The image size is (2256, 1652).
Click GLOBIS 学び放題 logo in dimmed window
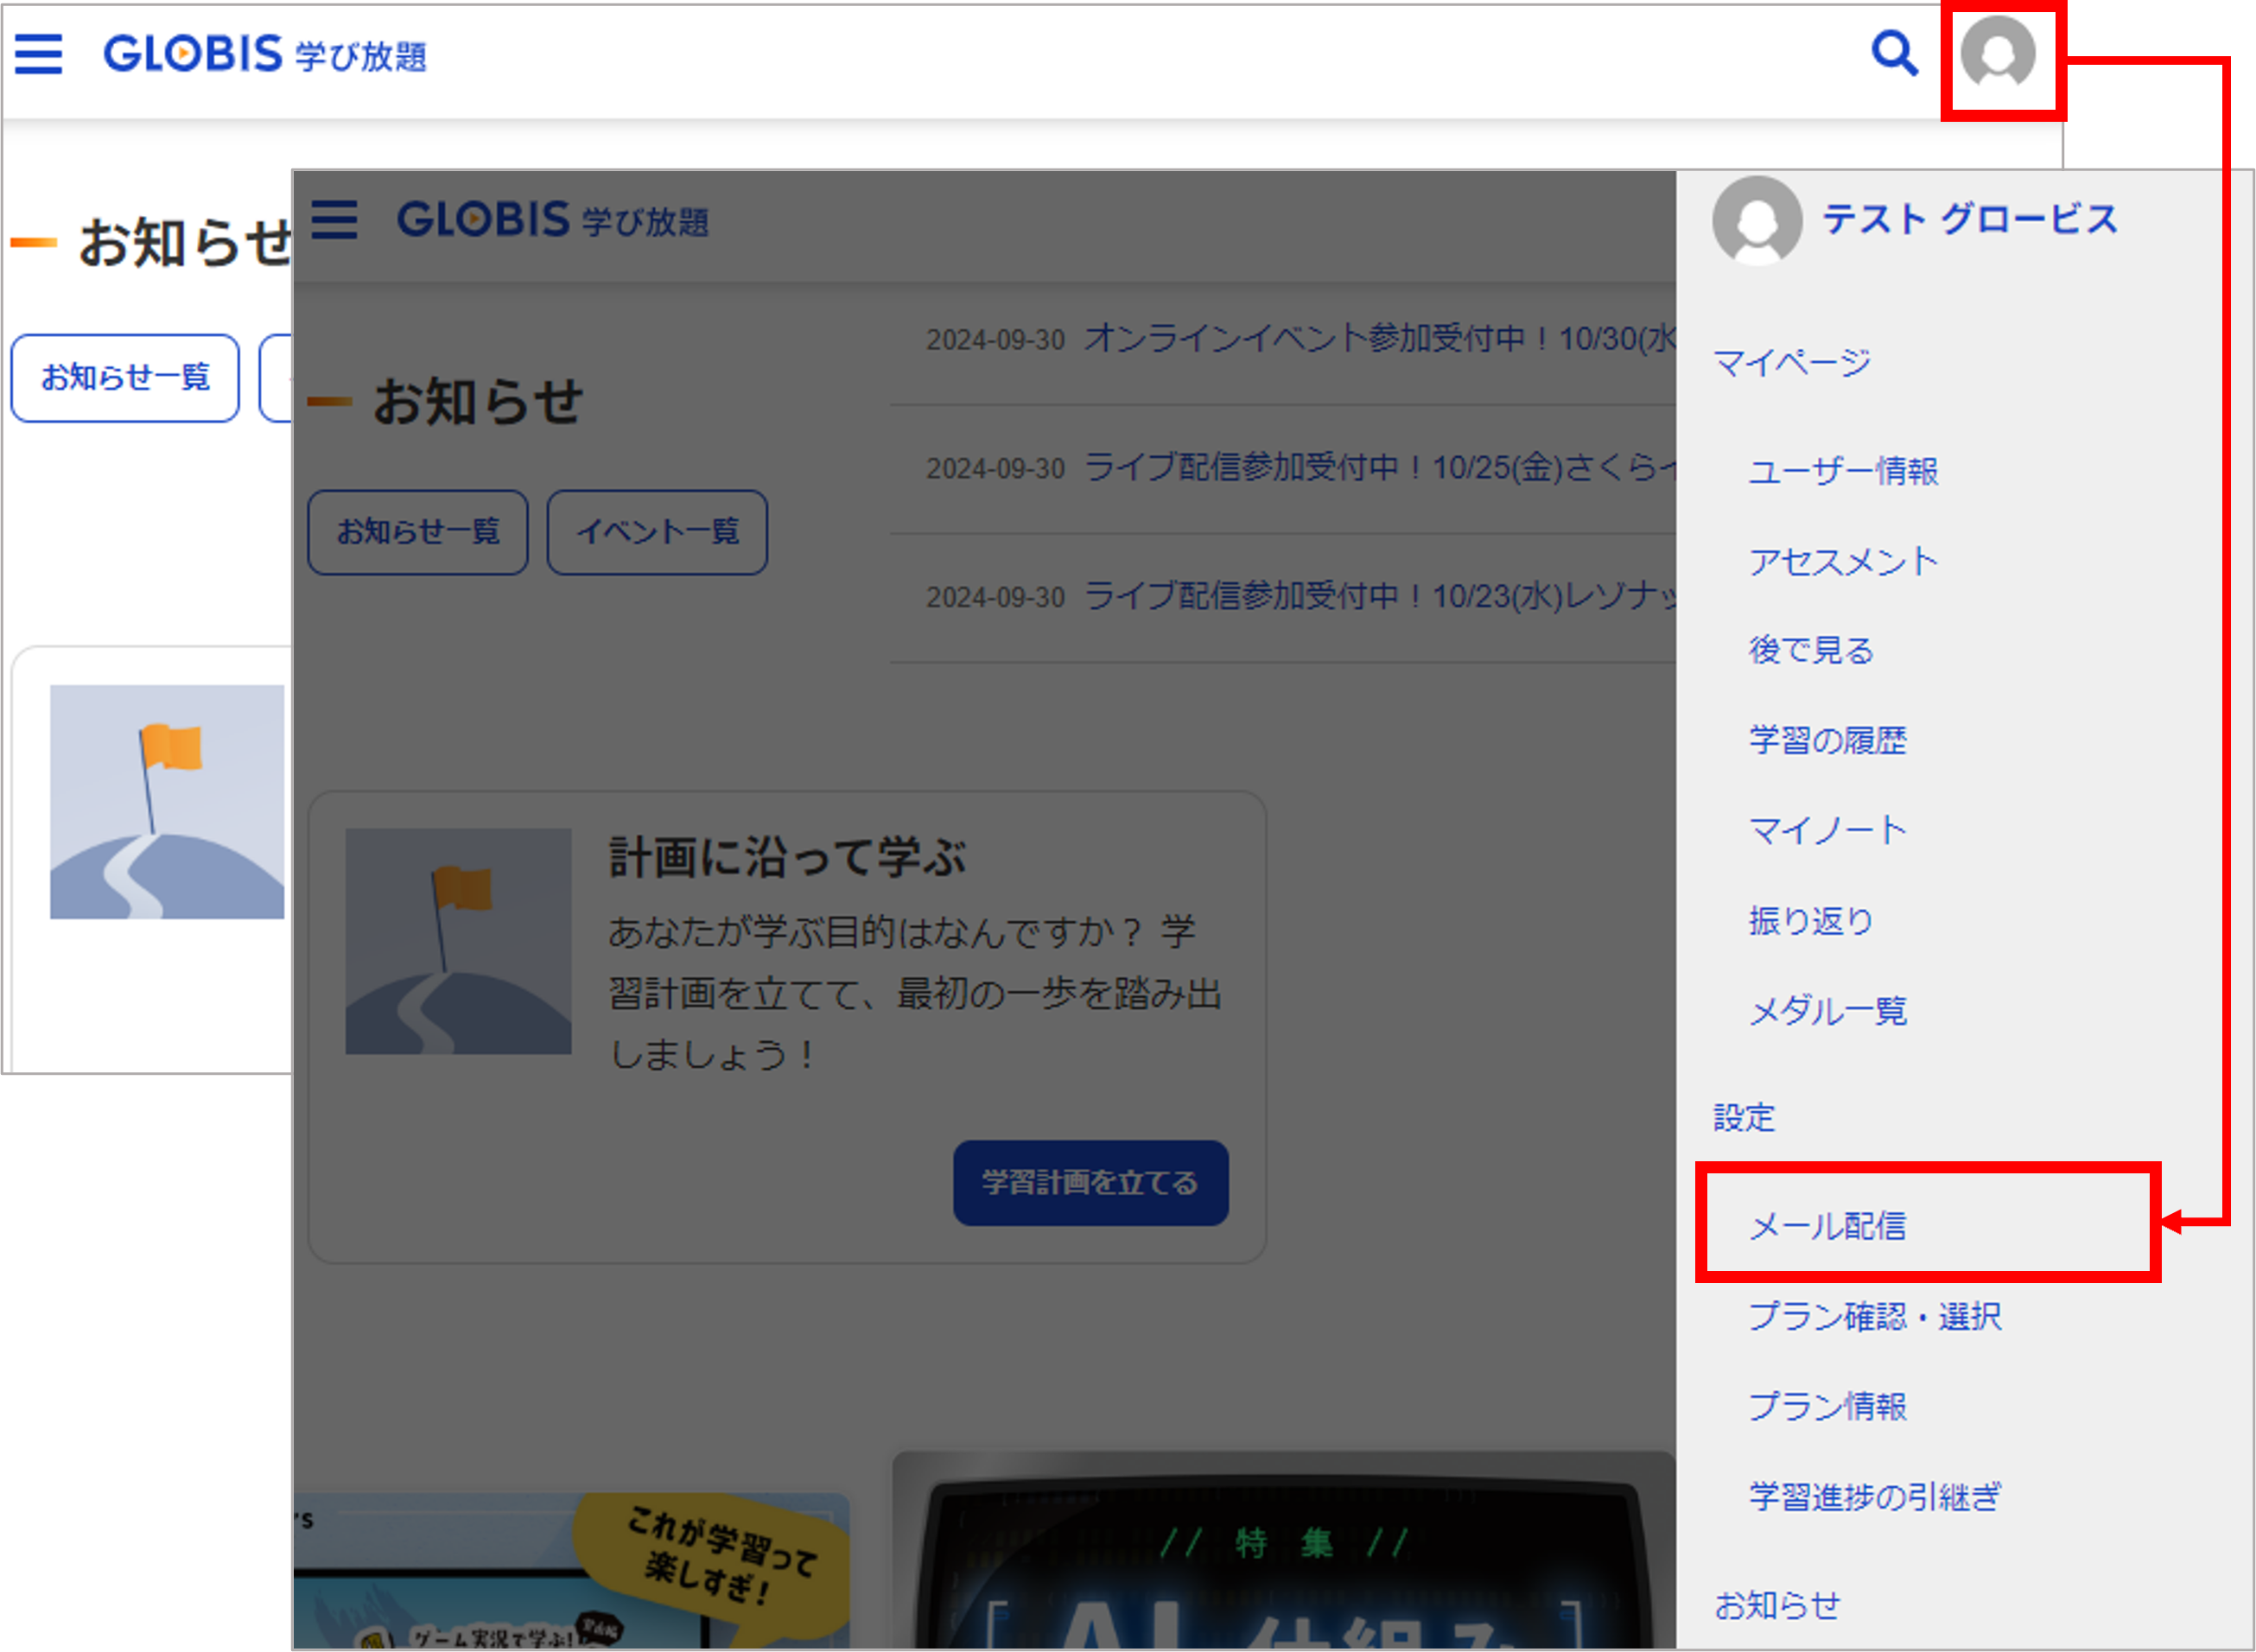[552, 220]
